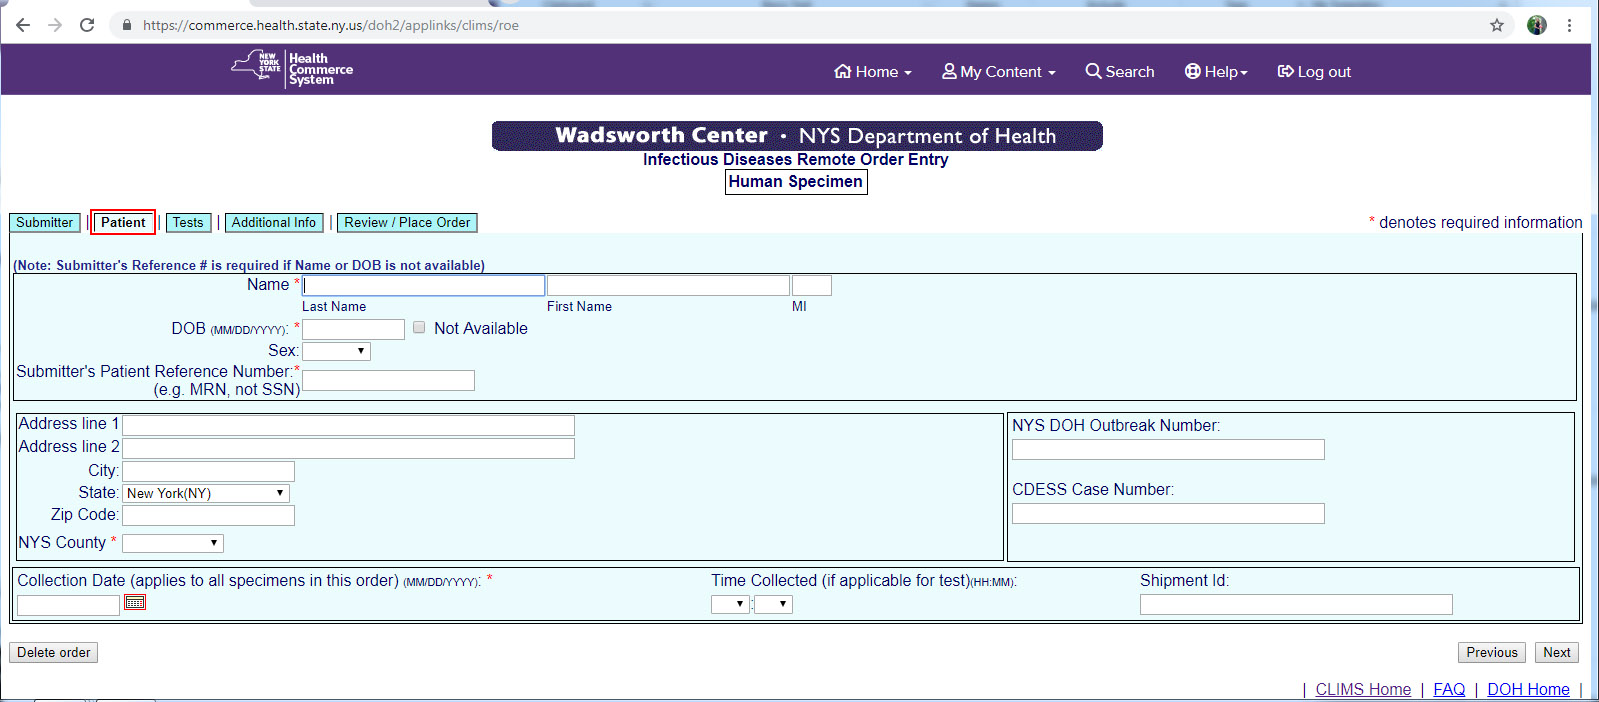Image resolution: width=1599 pixels, height=702 pixels.
Task: Click Submitter's Patient Reference Number field
Action: 389,380
